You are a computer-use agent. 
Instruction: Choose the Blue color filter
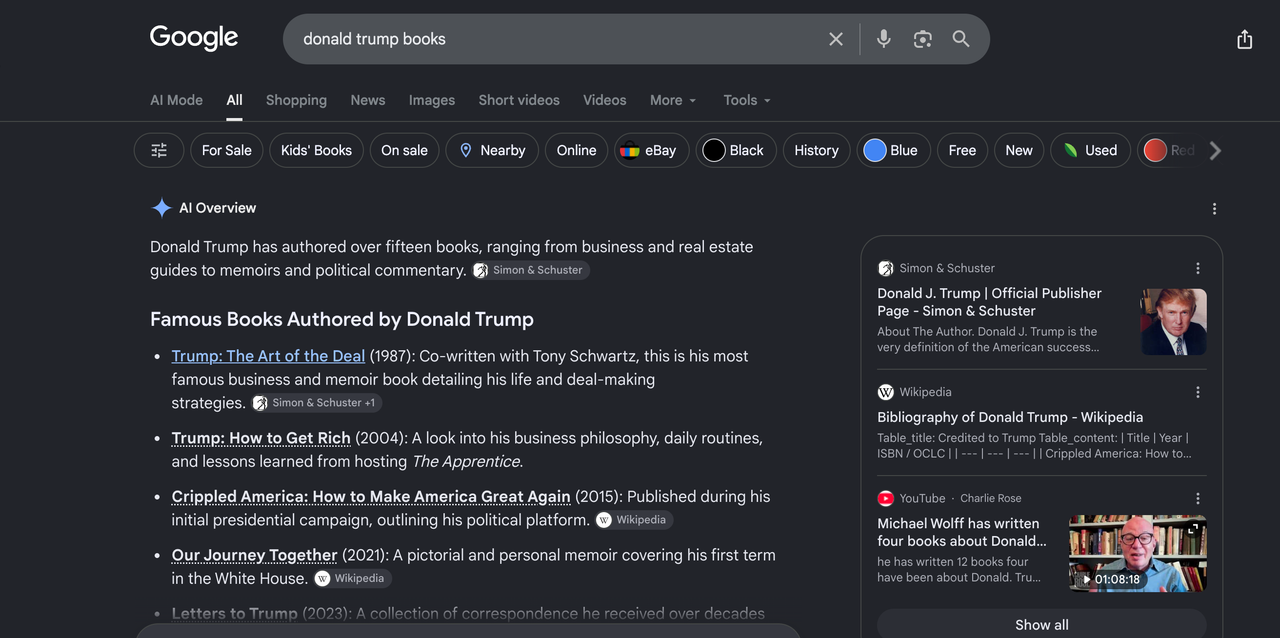[x=892, y=150]
